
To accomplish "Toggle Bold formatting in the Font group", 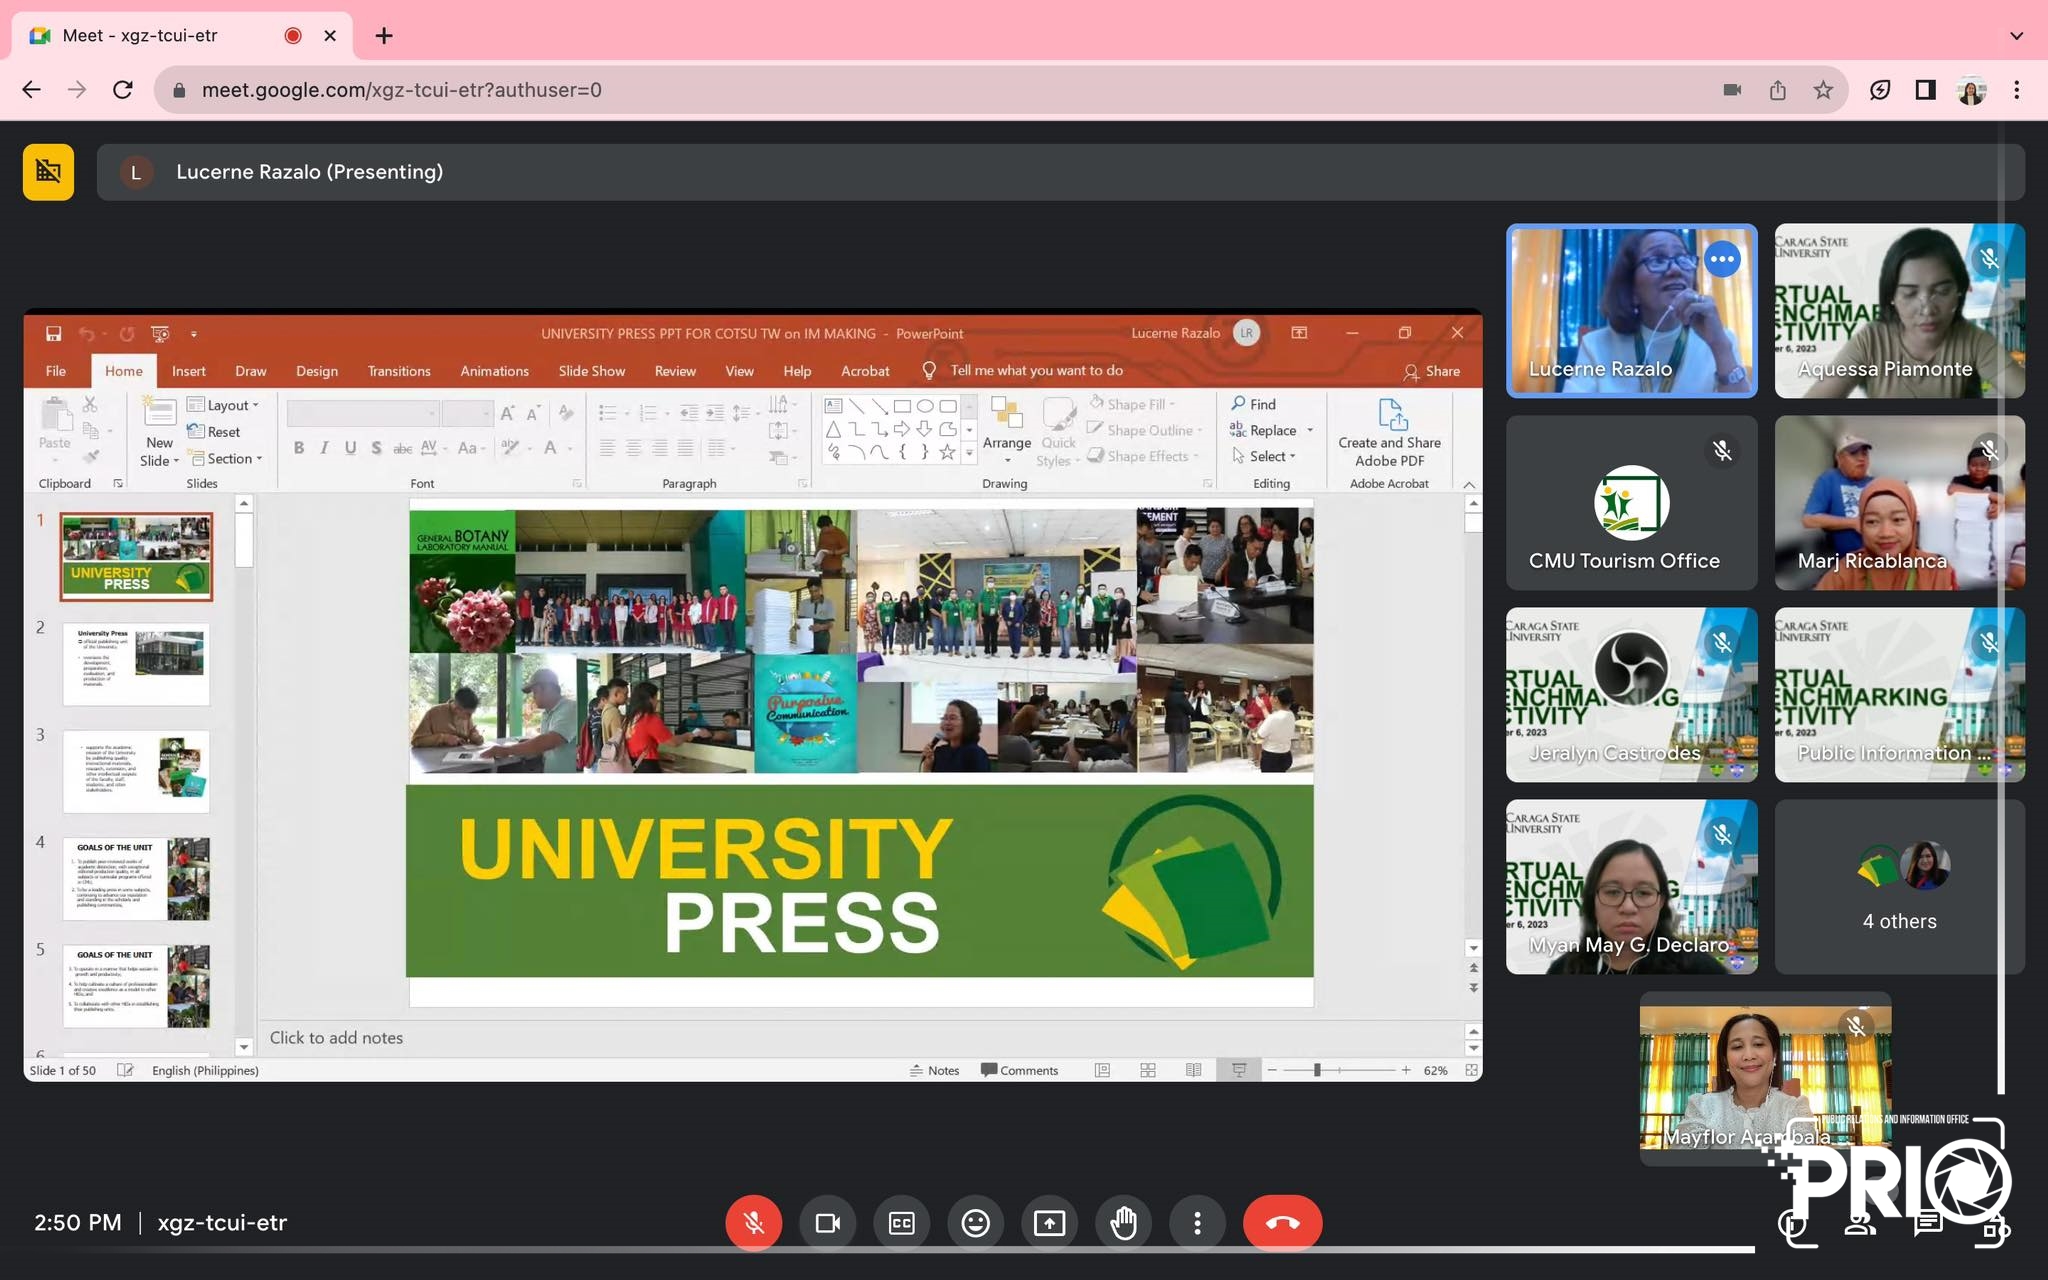I will point(298,448).
